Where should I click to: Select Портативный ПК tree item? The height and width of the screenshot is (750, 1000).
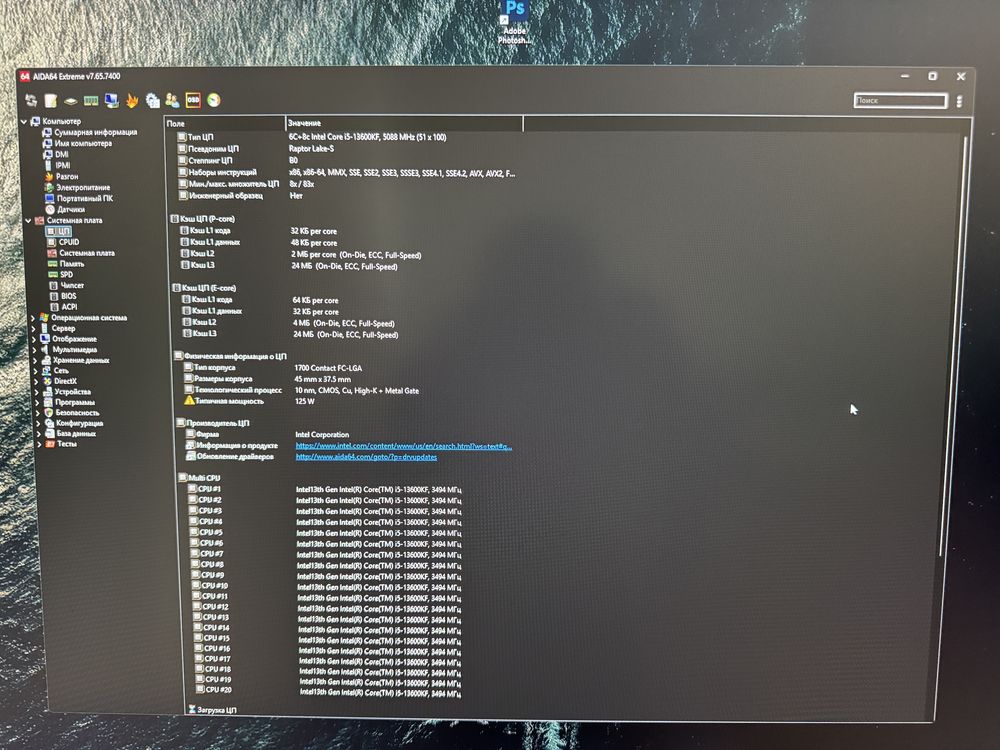click(x=79, y=198)
